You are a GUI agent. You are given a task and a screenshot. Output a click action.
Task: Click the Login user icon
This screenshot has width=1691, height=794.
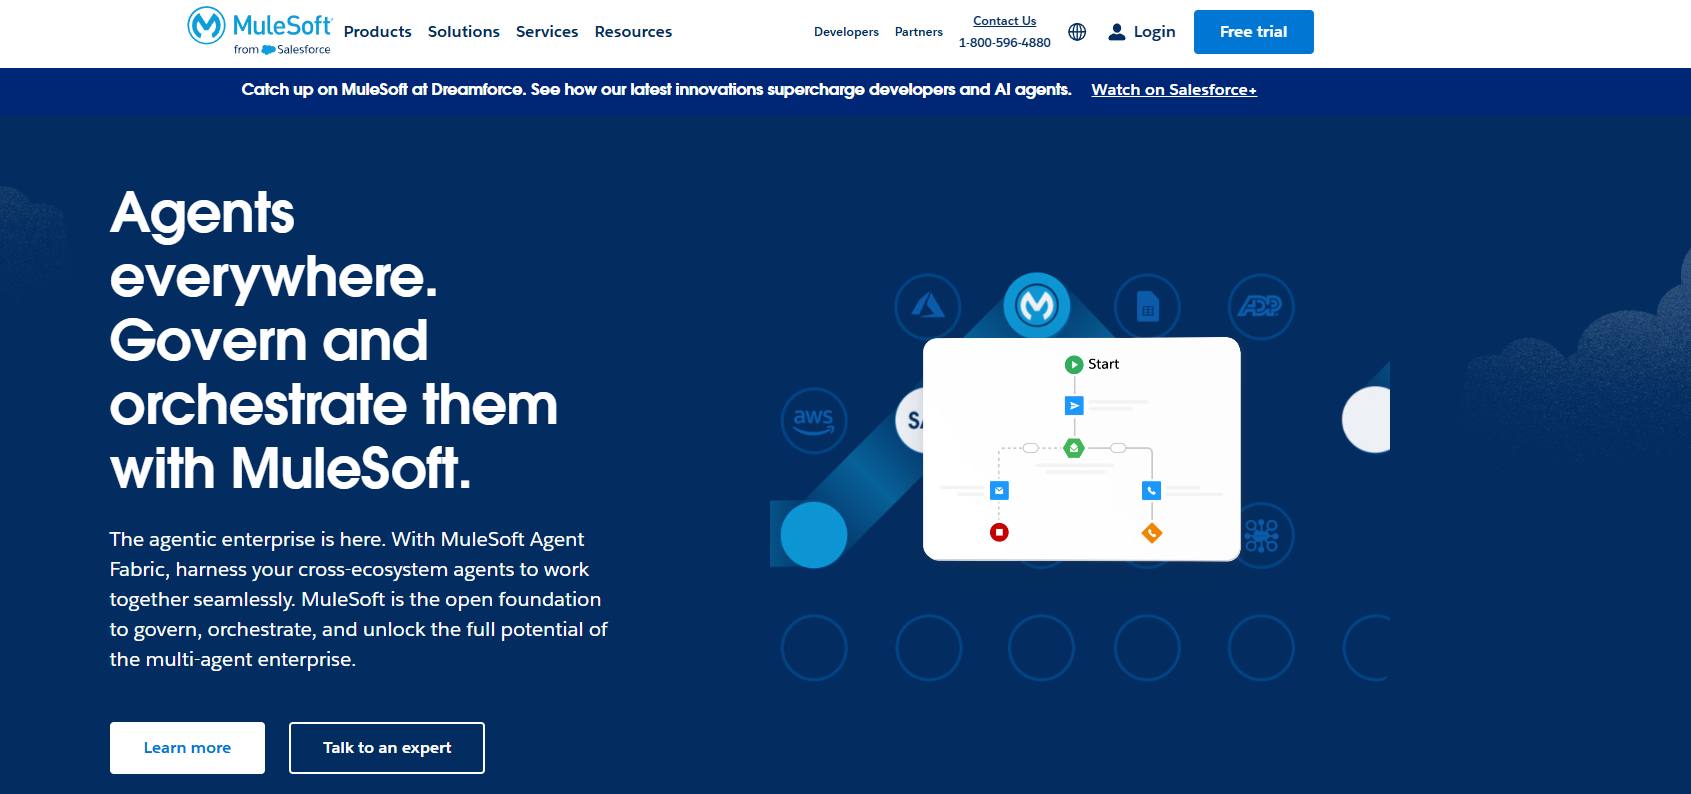coord(1117,32)
